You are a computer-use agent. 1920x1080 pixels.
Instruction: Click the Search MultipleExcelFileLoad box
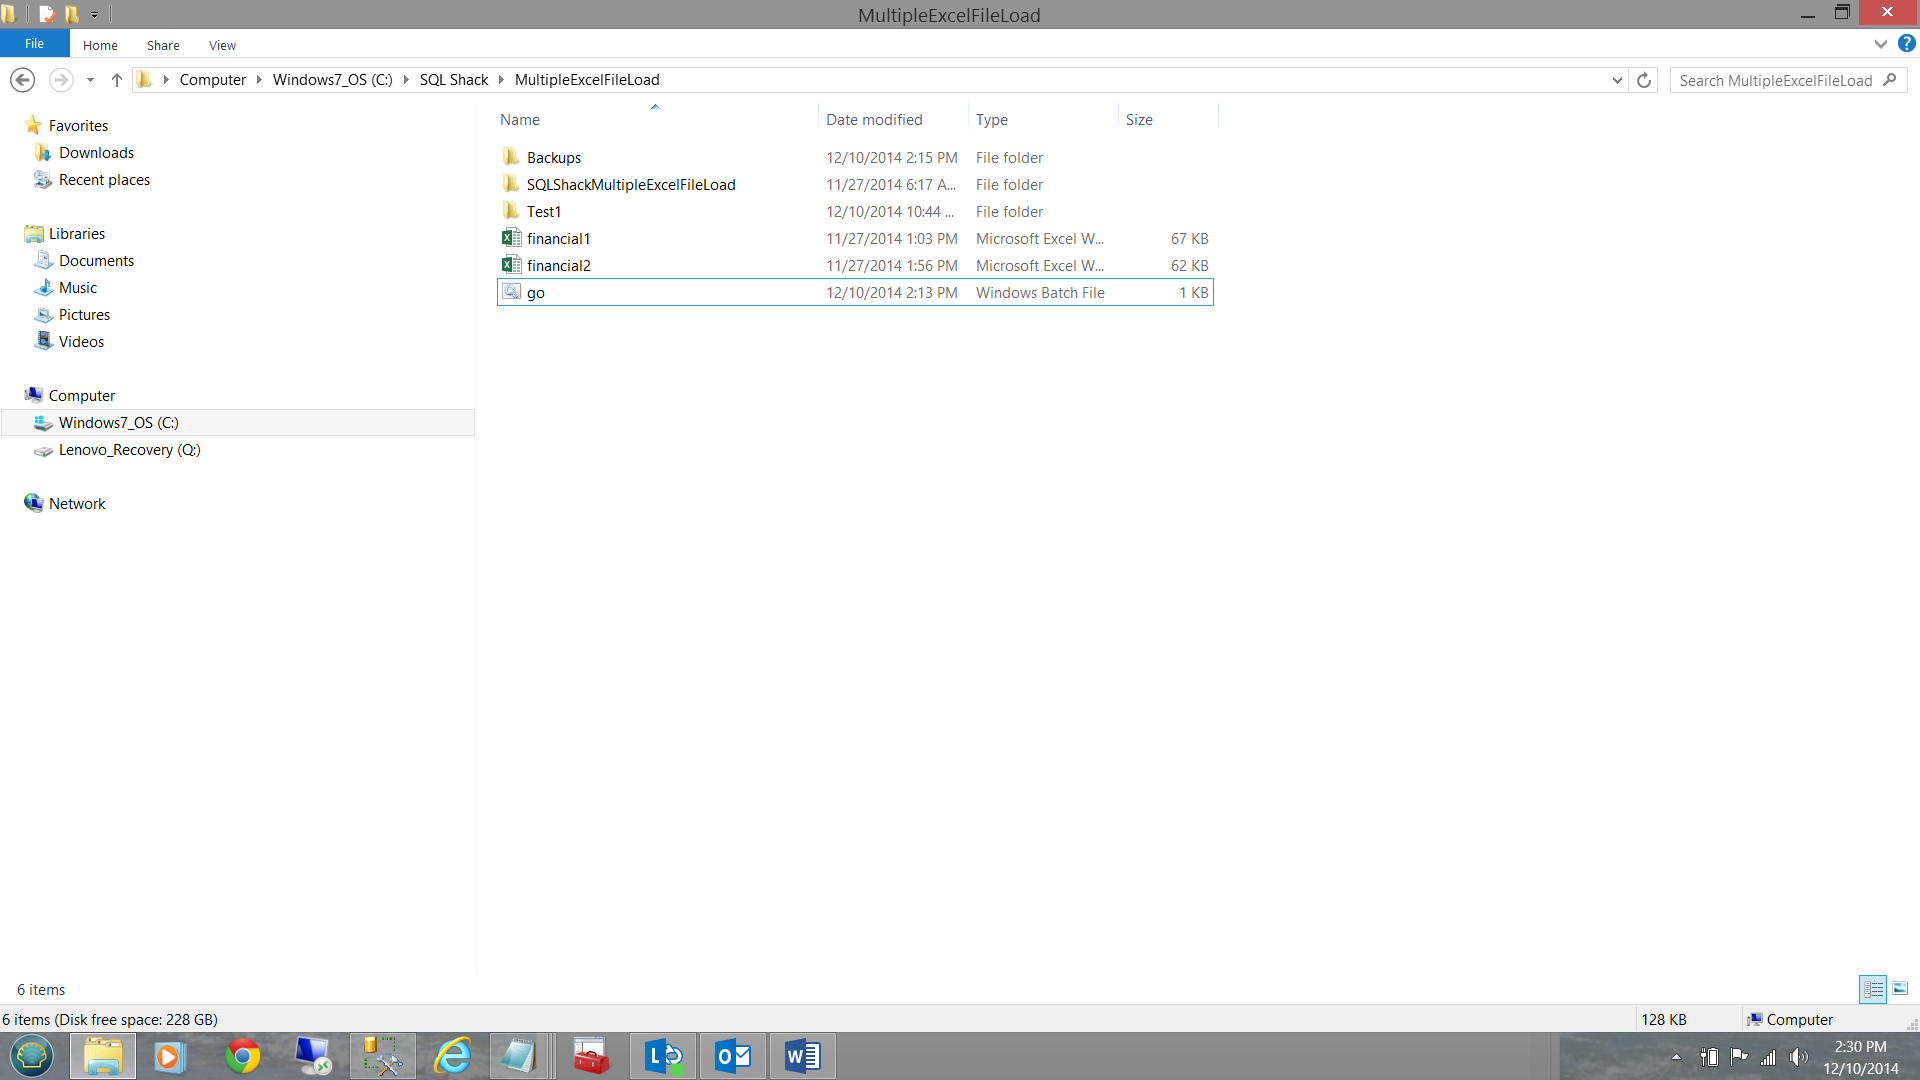1775,80
